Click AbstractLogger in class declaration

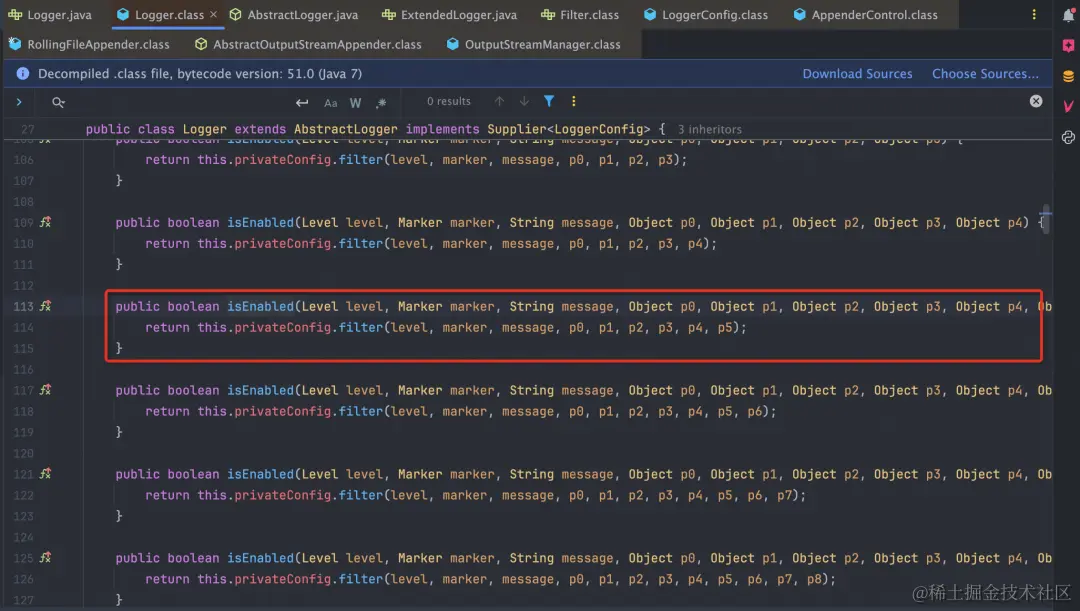click(345, 129)
